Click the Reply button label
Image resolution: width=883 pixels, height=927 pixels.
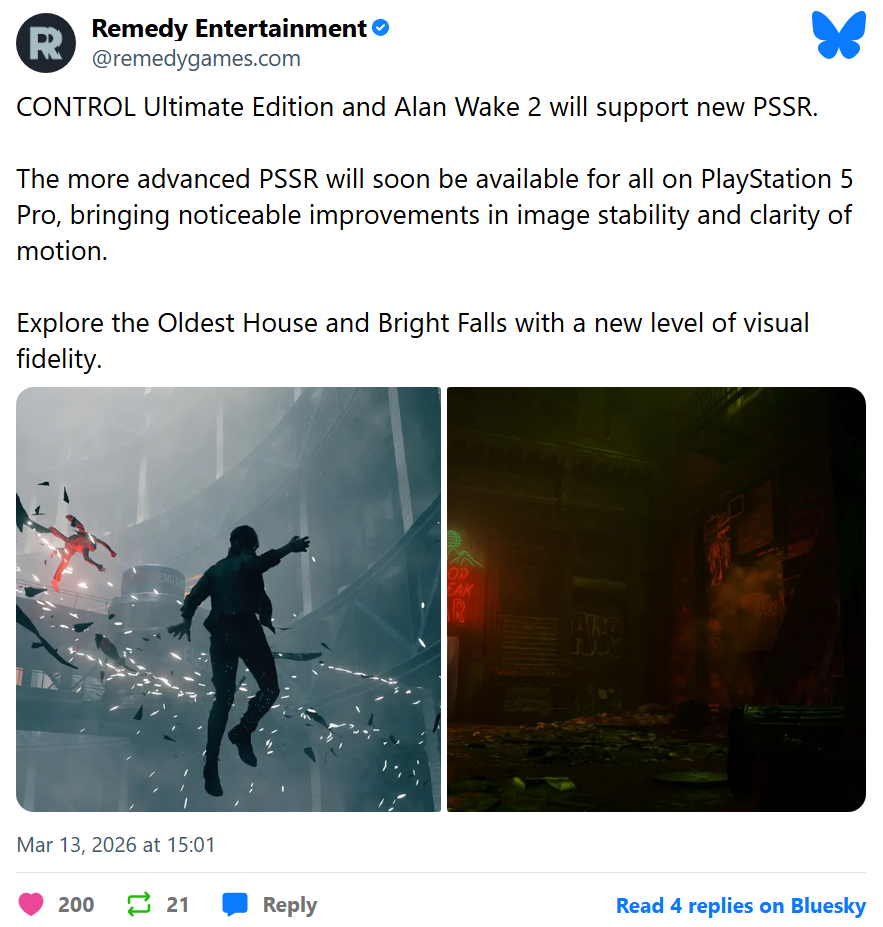coord(290,905)
